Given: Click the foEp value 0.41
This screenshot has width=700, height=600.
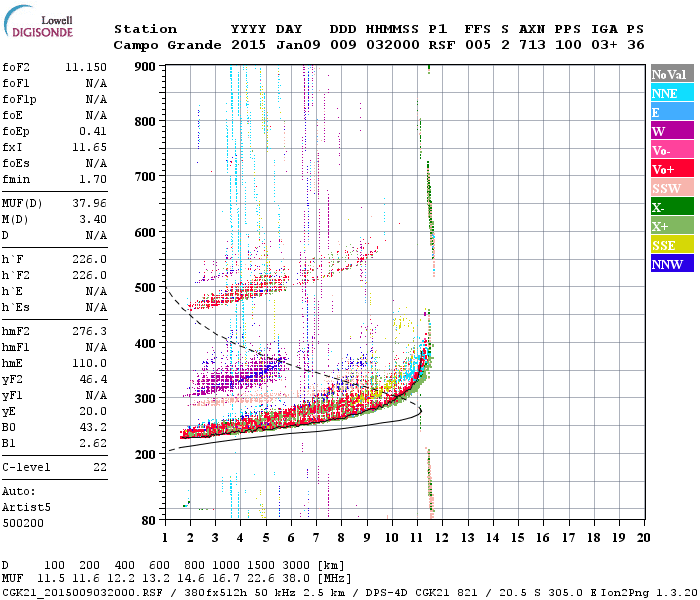Looking at the screenshot, I should click(x=93, y=131).
